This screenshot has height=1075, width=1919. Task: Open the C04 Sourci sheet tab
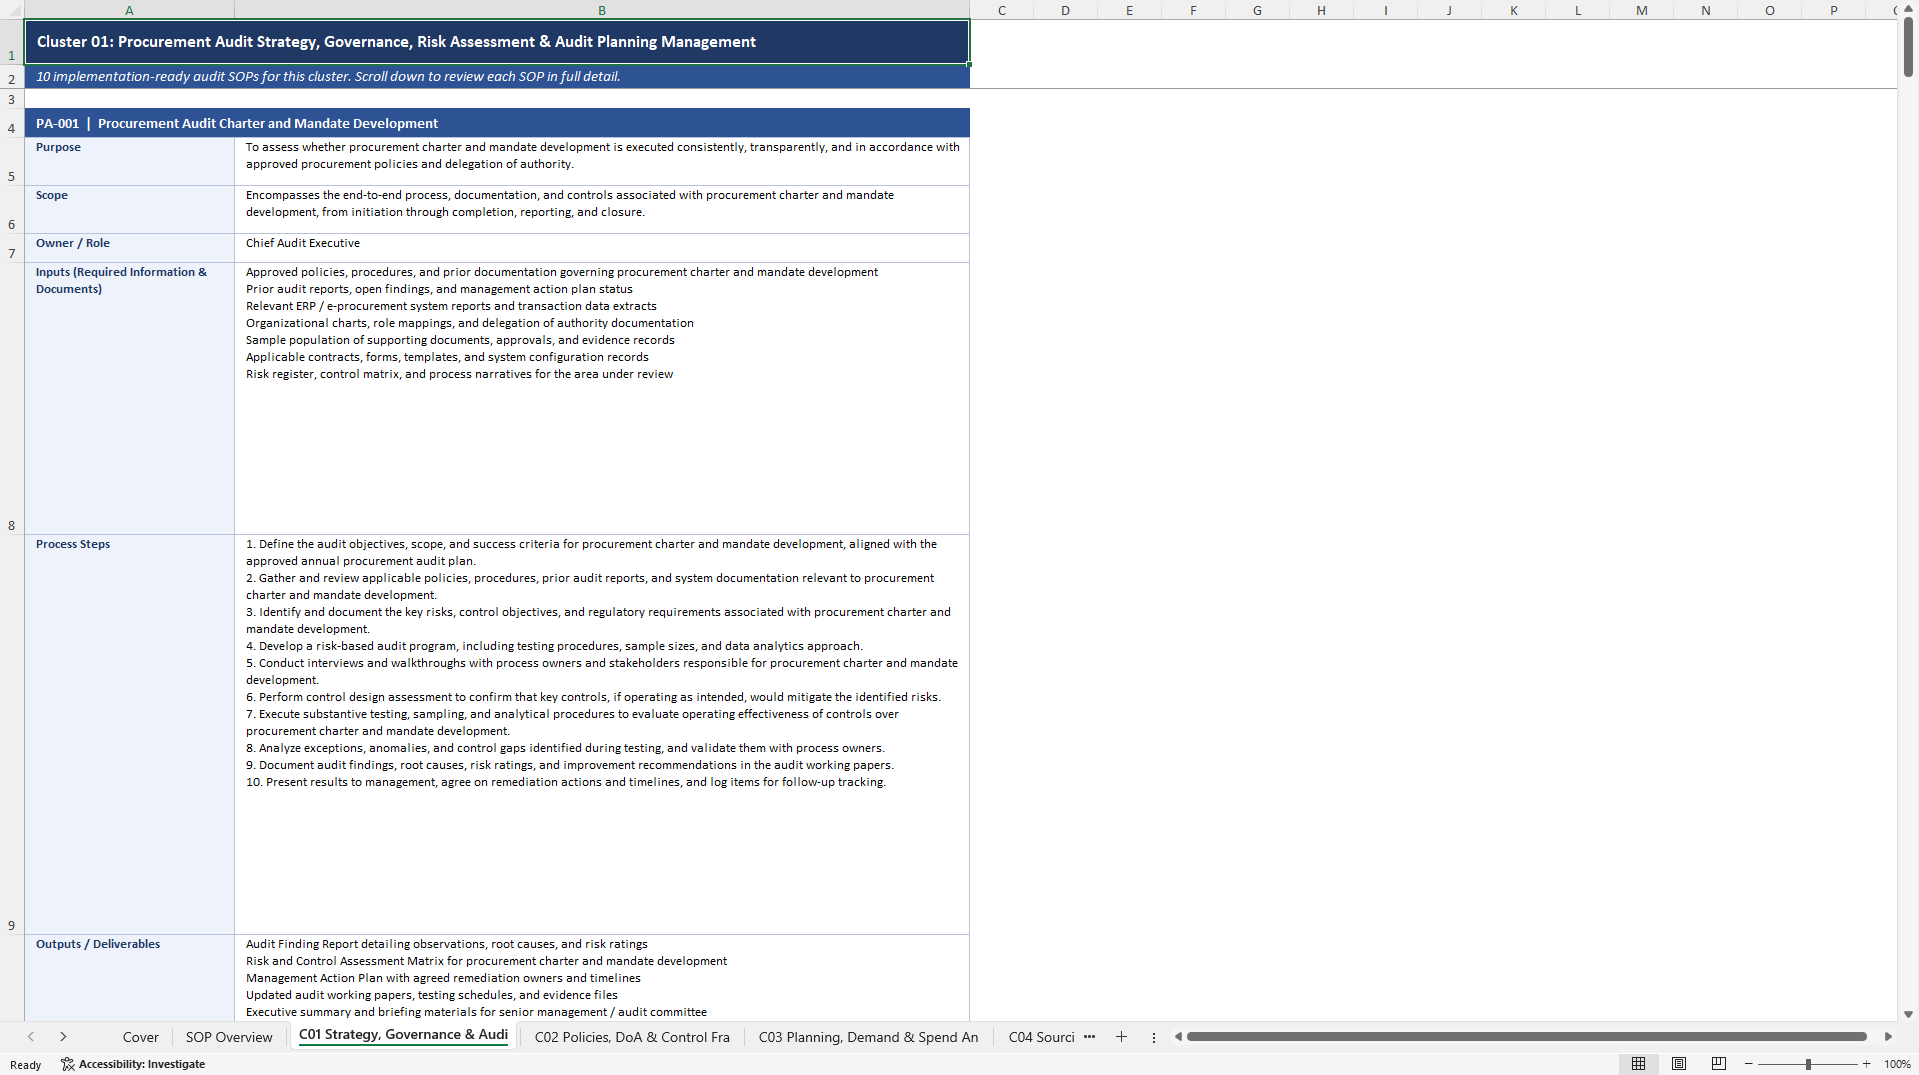pos(1041,1037)
